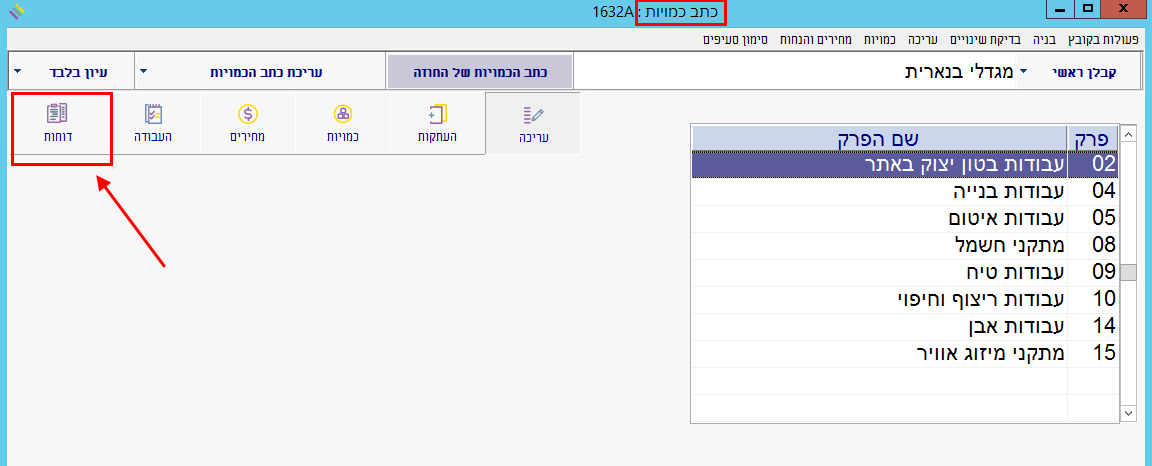Open the כמויות quantities icon
This screenshot has height=466, width=1152.
coord(343,113)
